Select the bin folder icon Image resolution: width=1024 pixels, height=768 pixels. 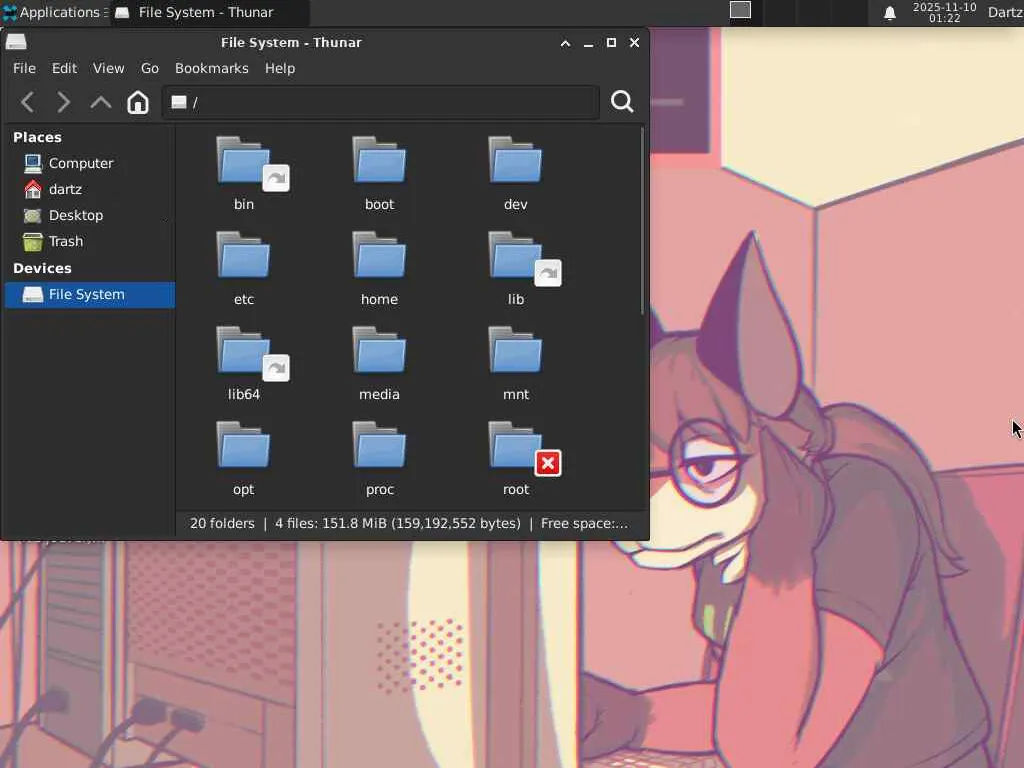(x=244, y=161)
